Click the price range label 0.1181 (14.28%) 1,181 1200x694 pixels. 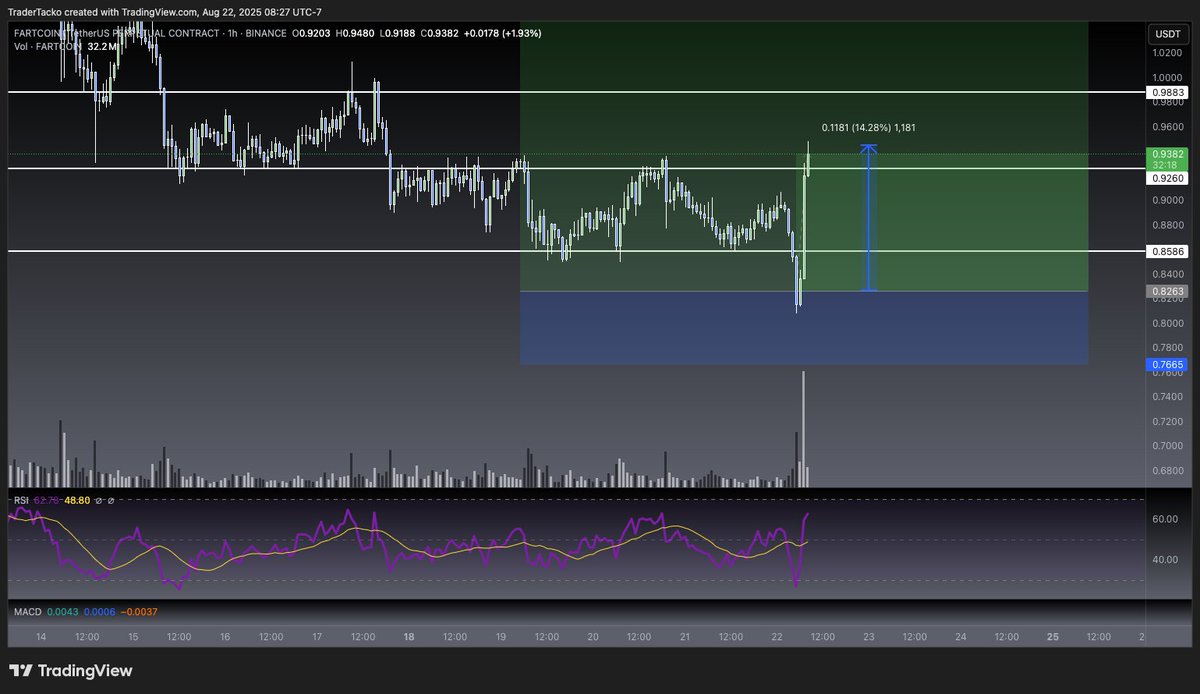pyautogui.click(x=869, y=128)
